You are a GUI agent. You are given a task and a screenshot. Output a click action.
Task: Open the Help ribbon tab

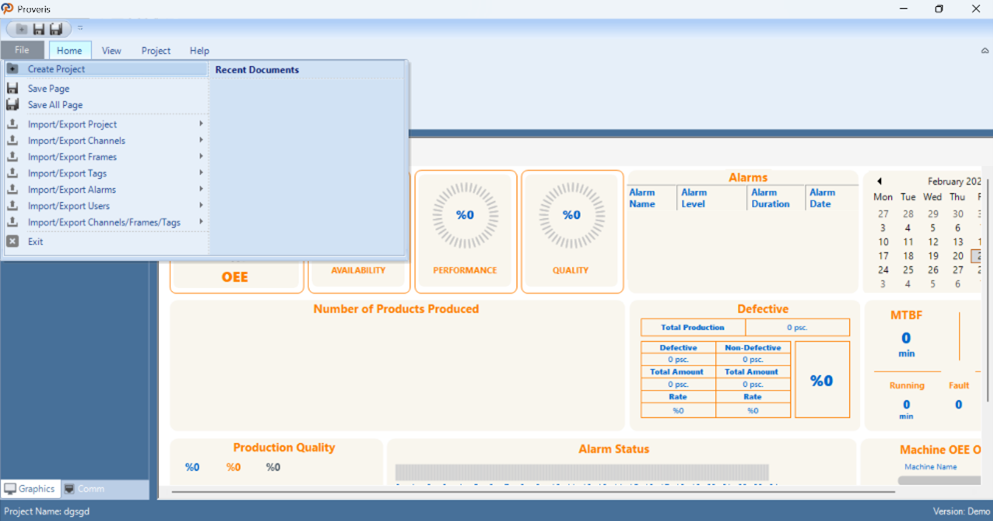[199, 51]
